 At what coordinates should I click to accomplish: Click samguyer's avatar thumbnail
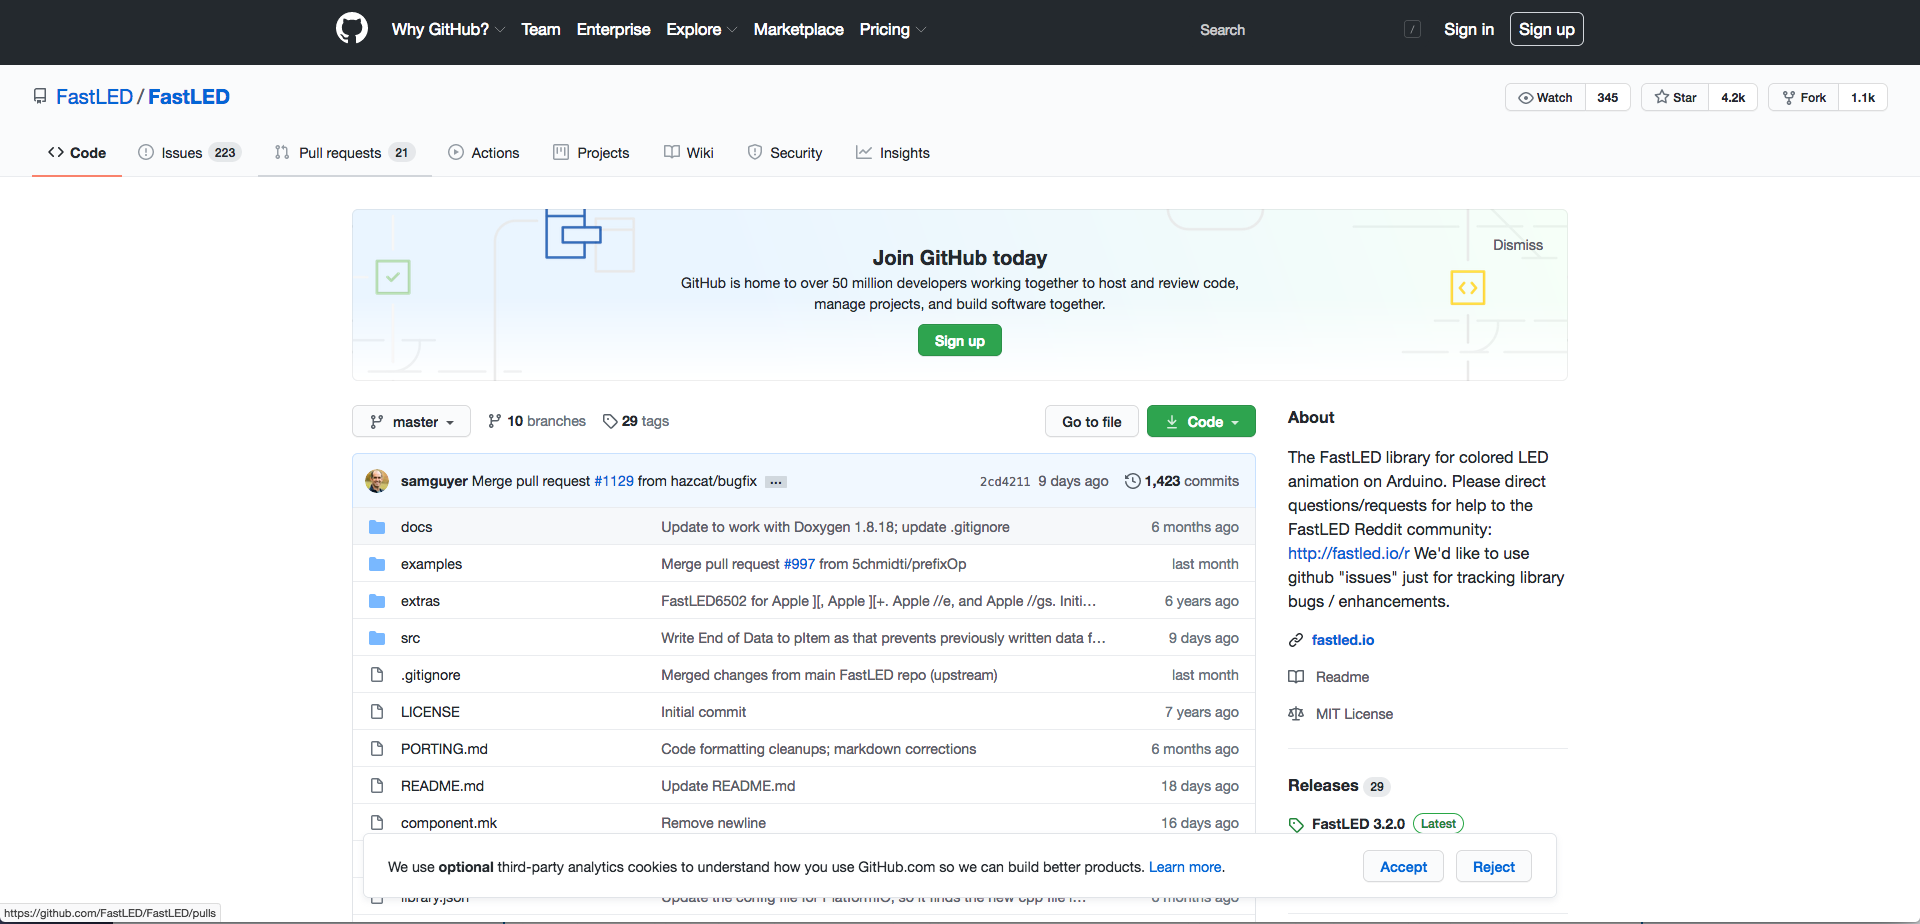377,481
